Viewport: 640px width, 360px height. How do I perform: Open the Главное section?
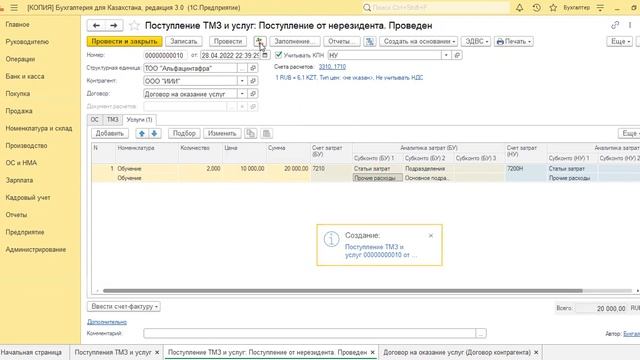tap(17, 24)
